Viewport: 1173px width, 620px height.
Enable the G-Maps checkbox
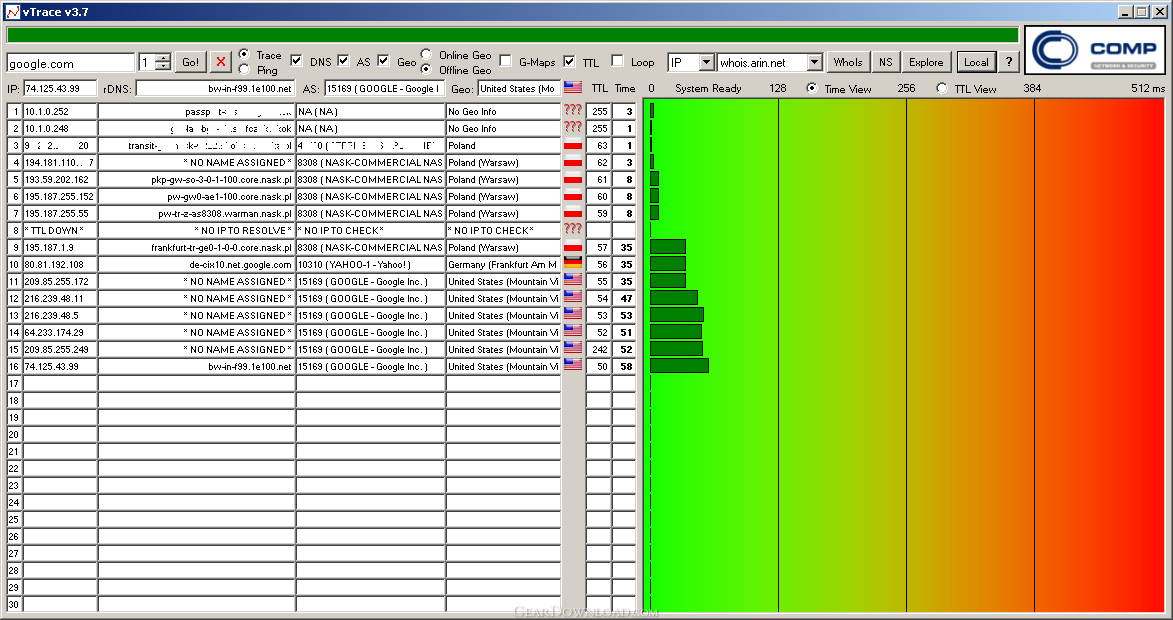click(x=506, y=61)
